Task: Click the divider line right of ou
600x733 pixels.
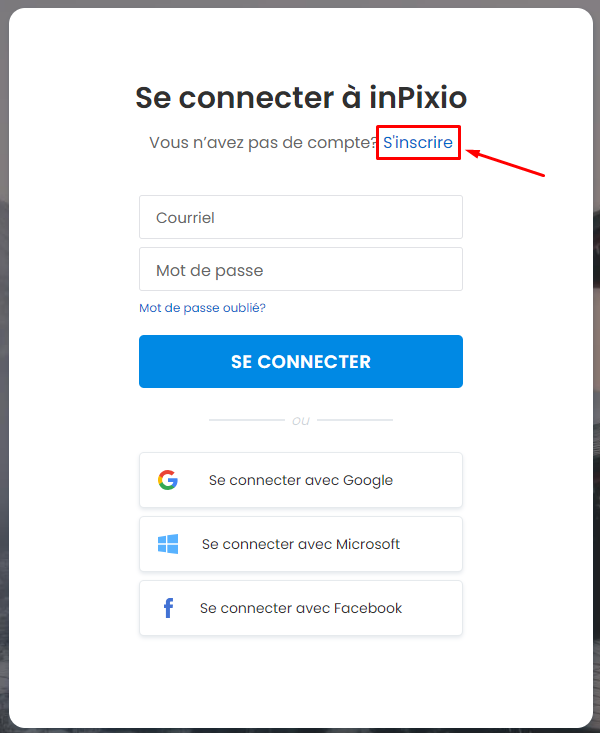Action: coord(355,420)
